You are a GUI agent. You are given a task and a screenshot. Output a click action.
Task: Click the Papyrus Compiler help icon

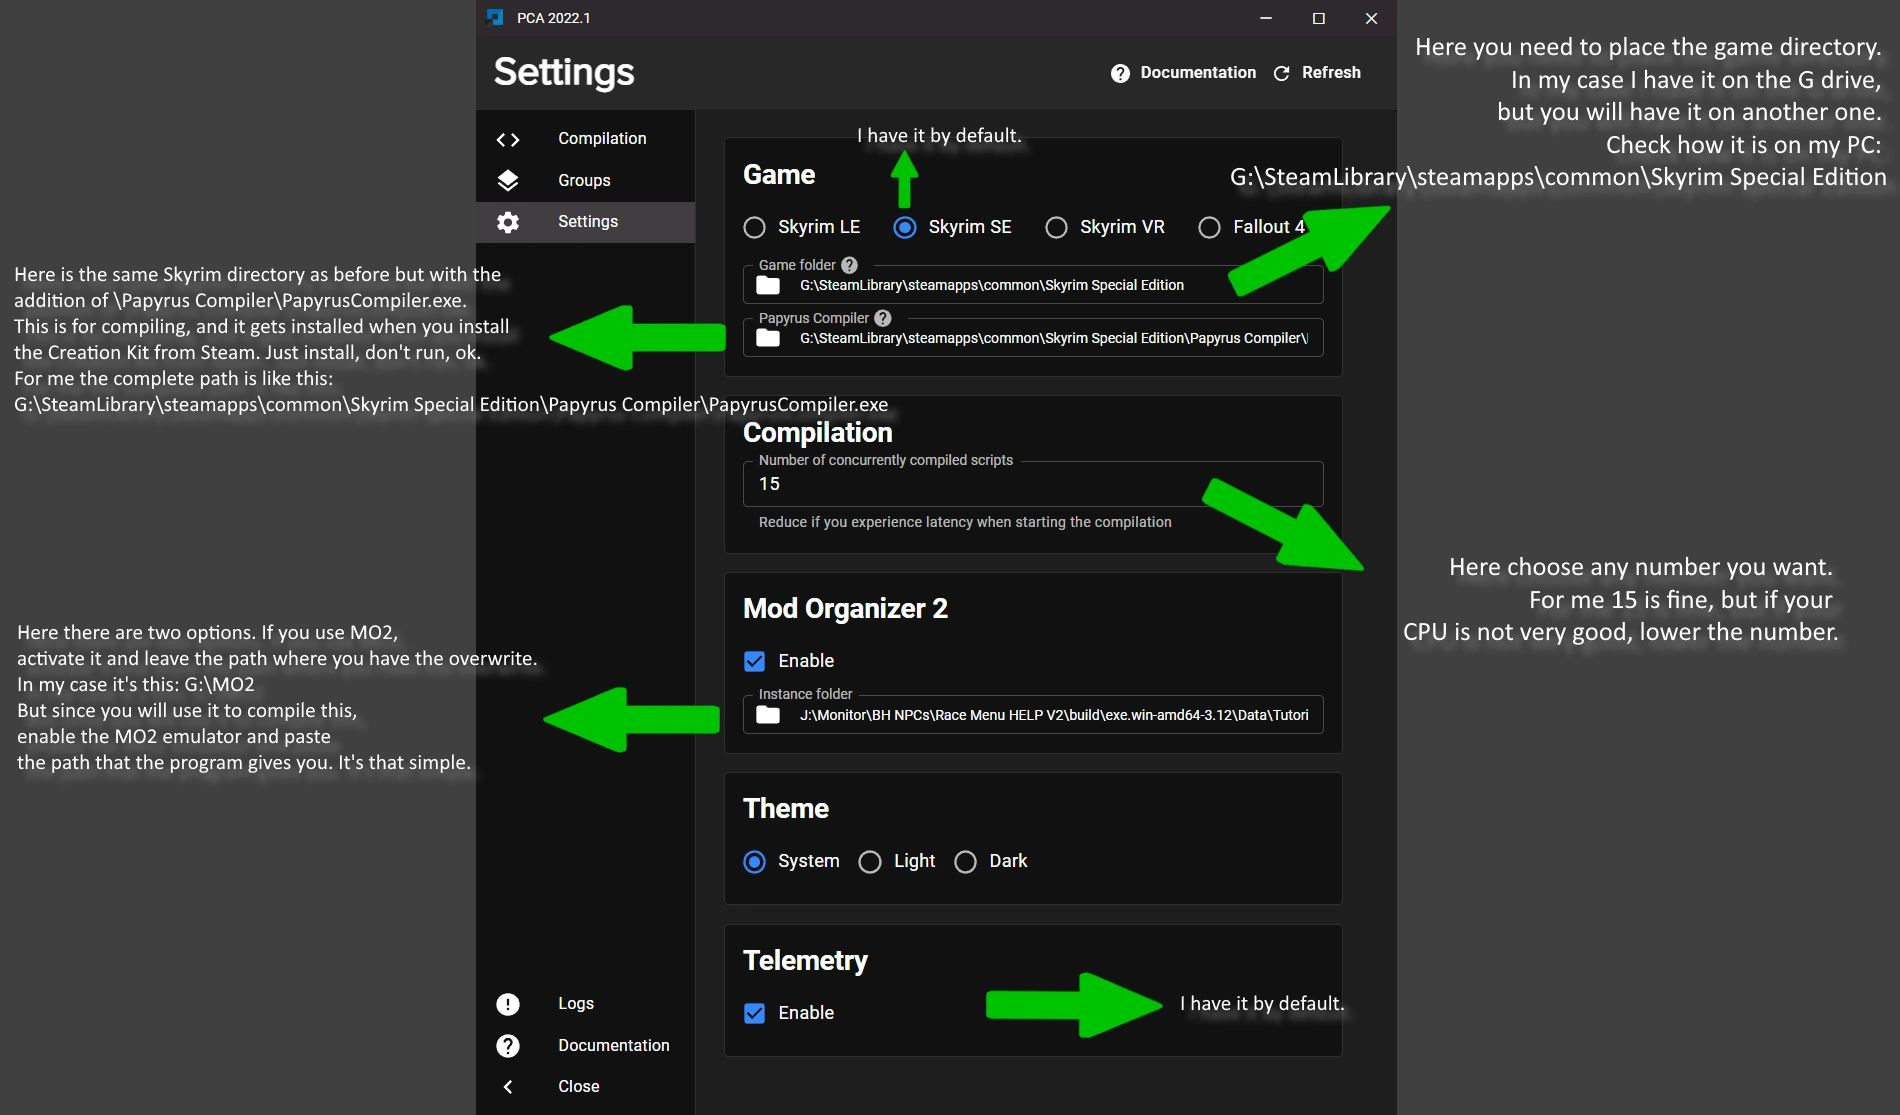(882, 318)
